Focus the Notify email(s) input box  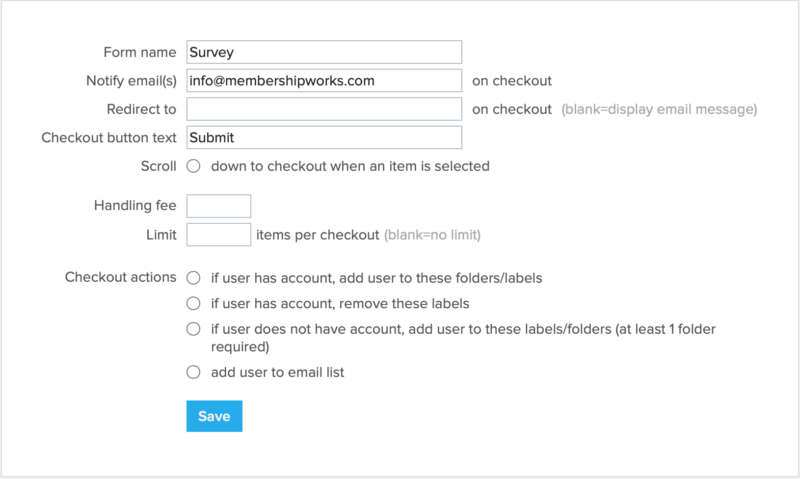[x=324, y=81]
